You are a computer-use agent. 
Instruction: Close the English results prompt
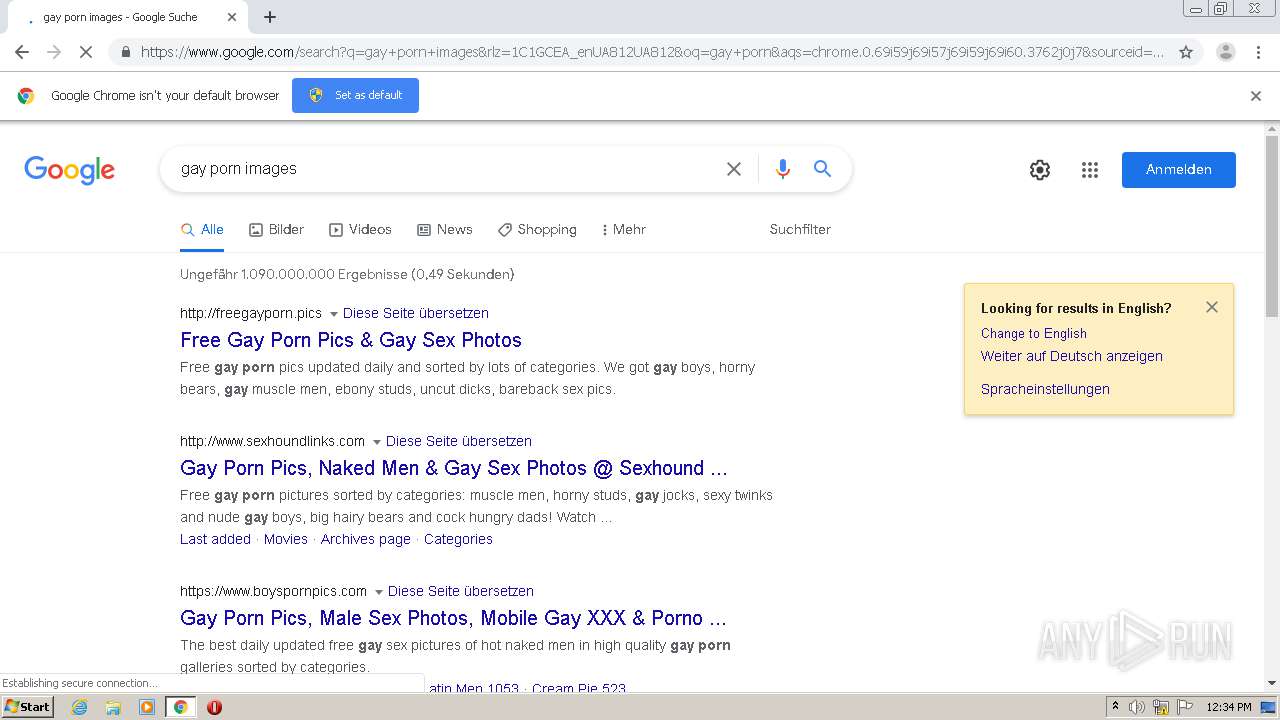point(1212,307)
